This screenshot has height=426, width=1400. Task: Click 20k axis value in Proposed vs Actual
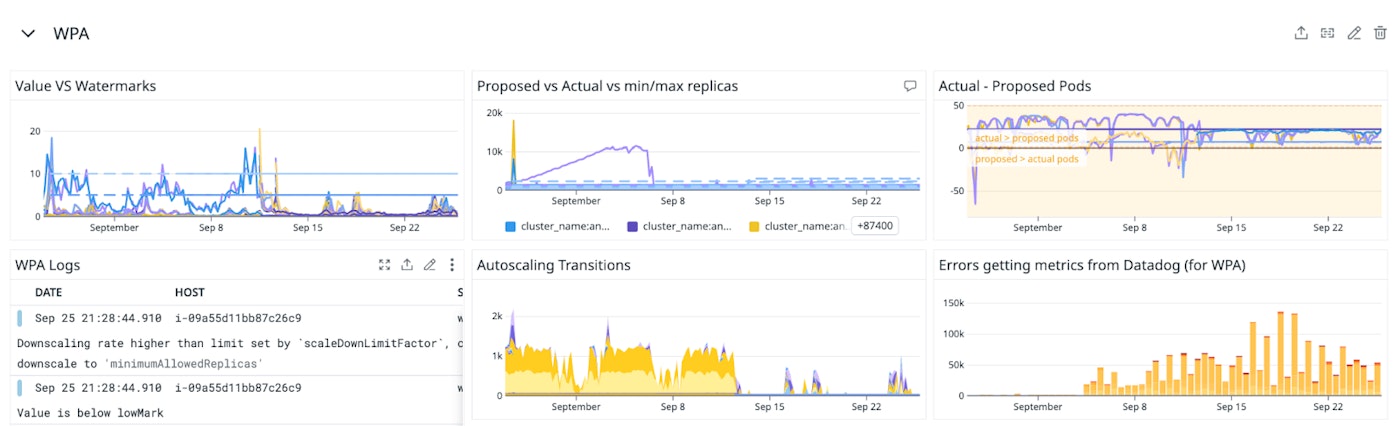point(494,113)
